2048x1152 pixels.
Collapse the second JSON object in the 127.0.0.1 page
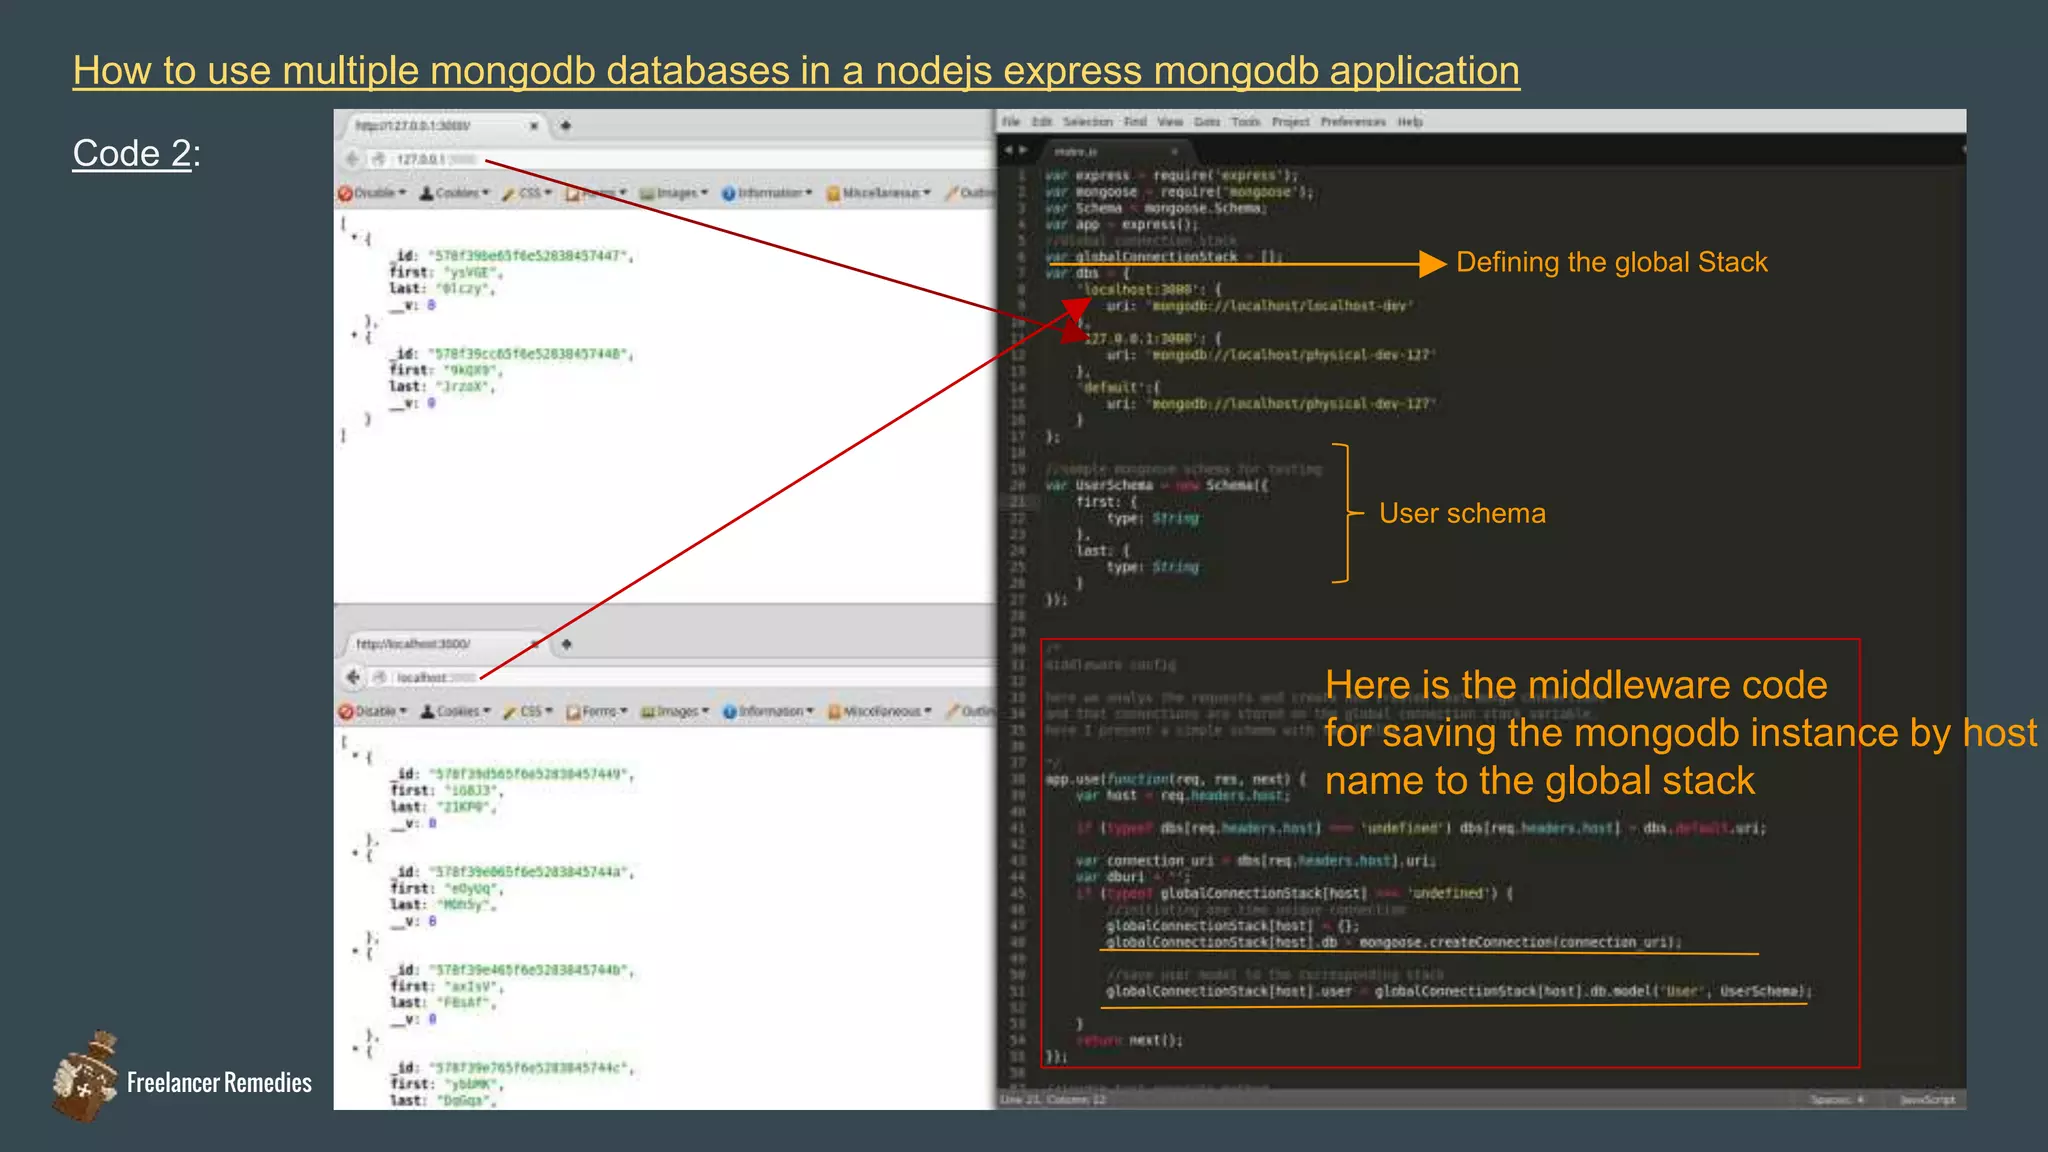point(354,336)
